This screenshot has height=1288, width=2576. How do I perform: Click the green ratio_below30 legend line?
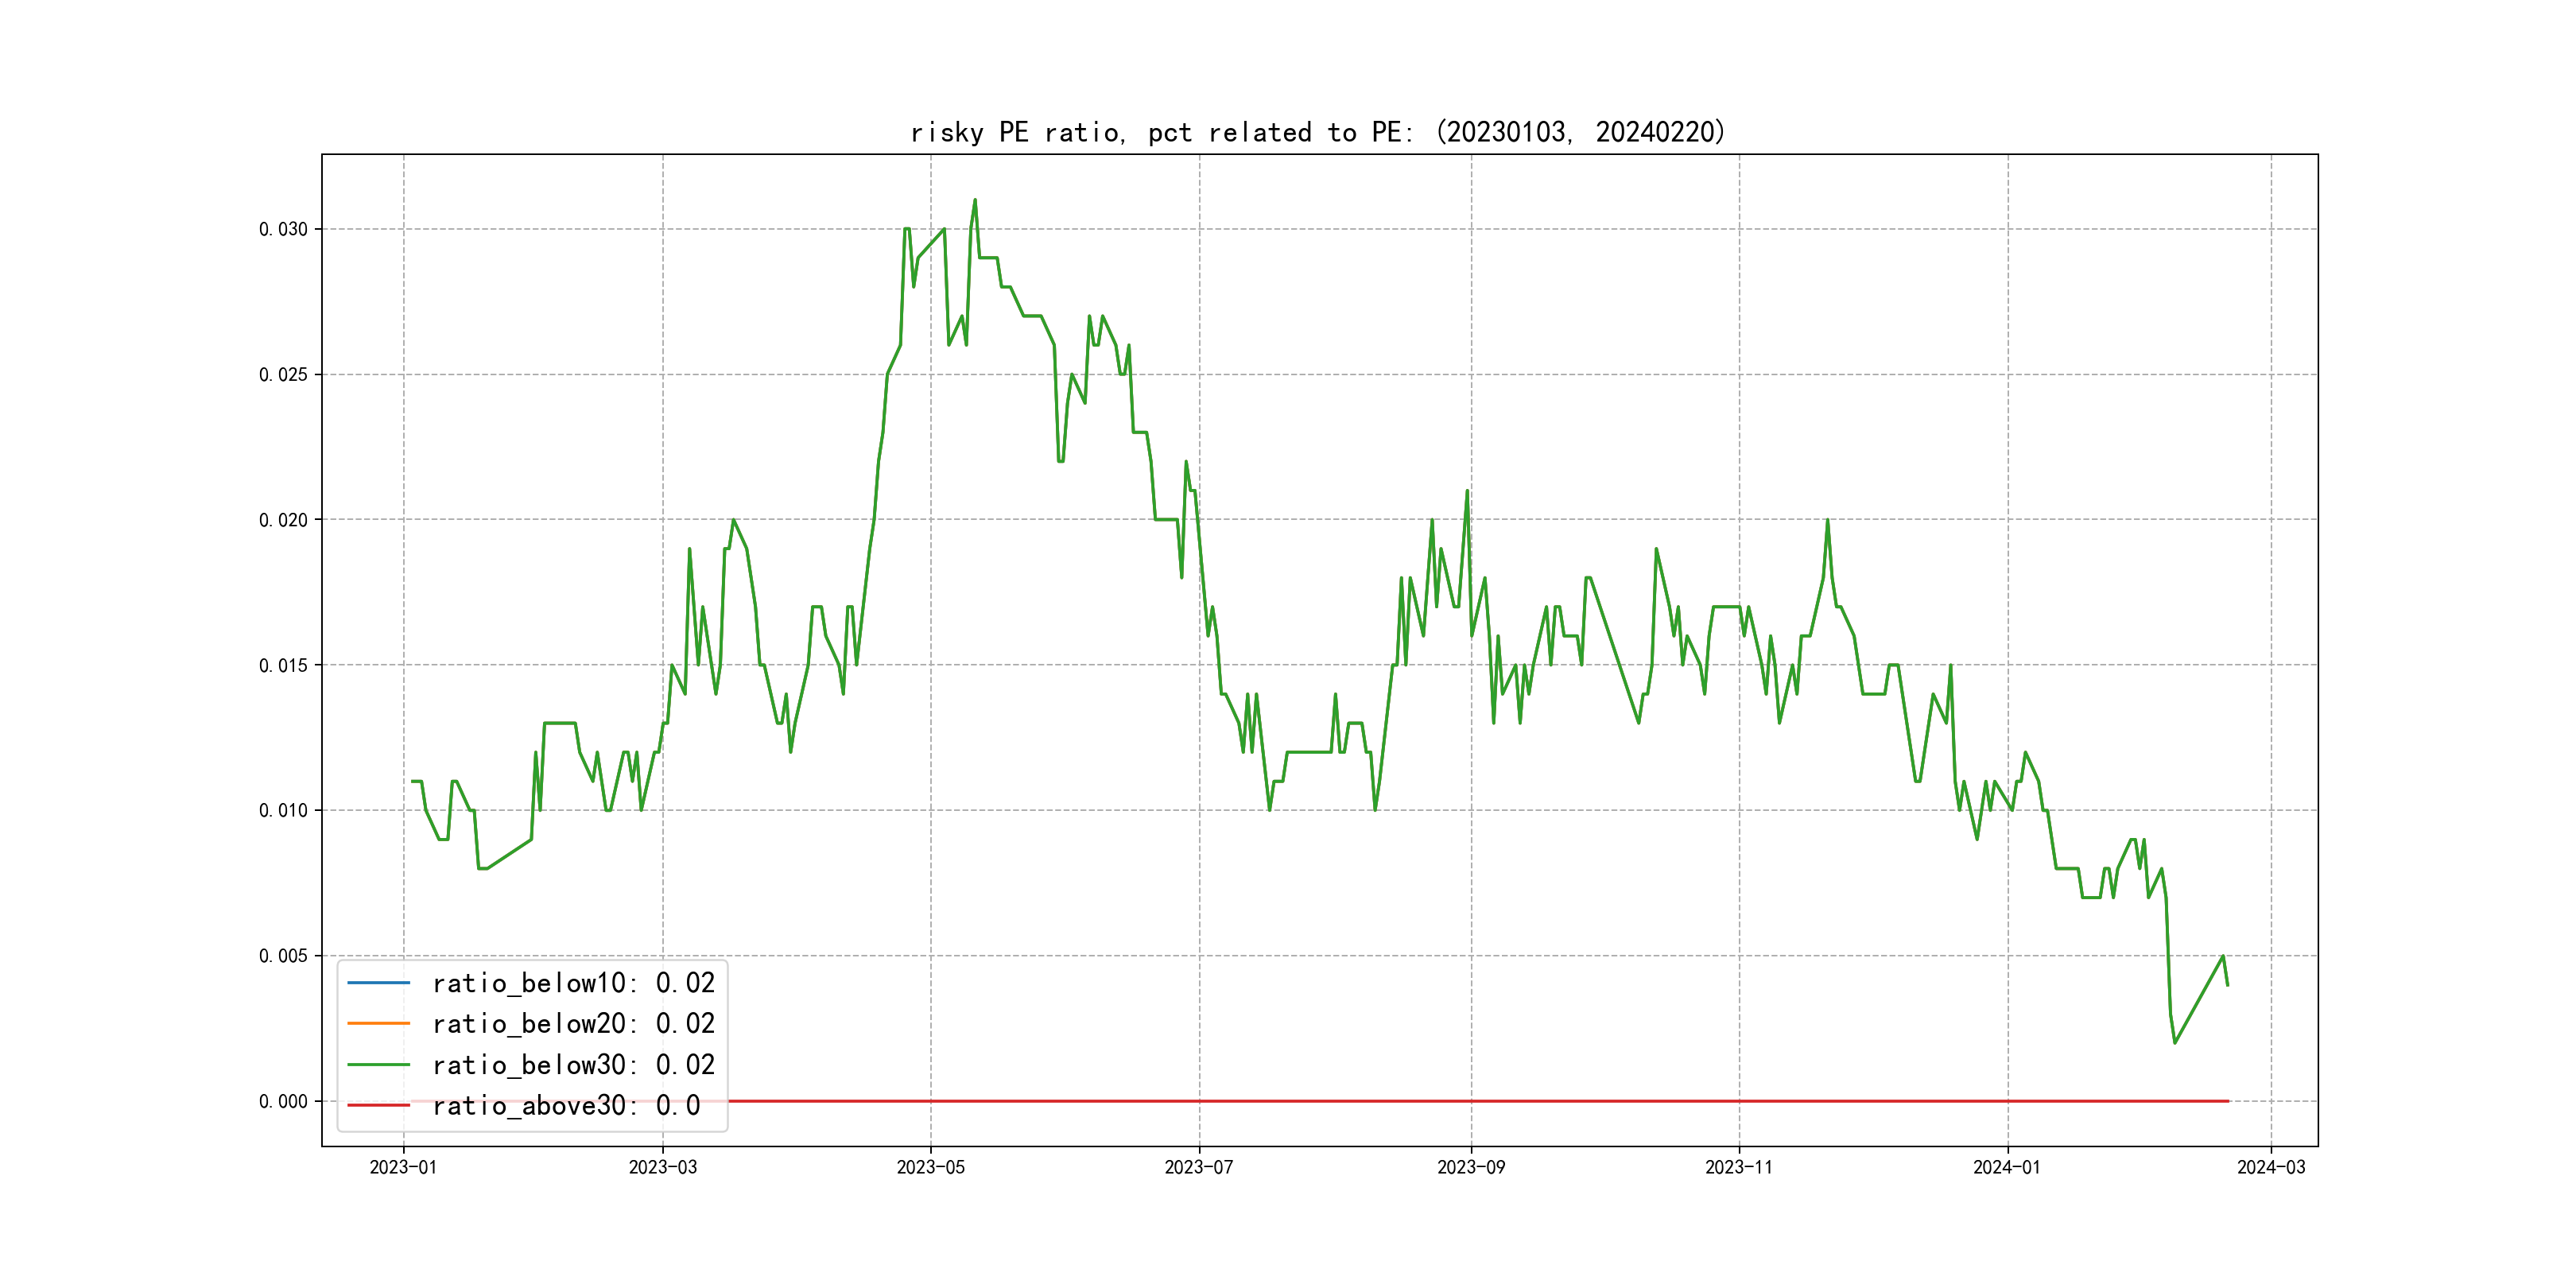point(378,1064)
